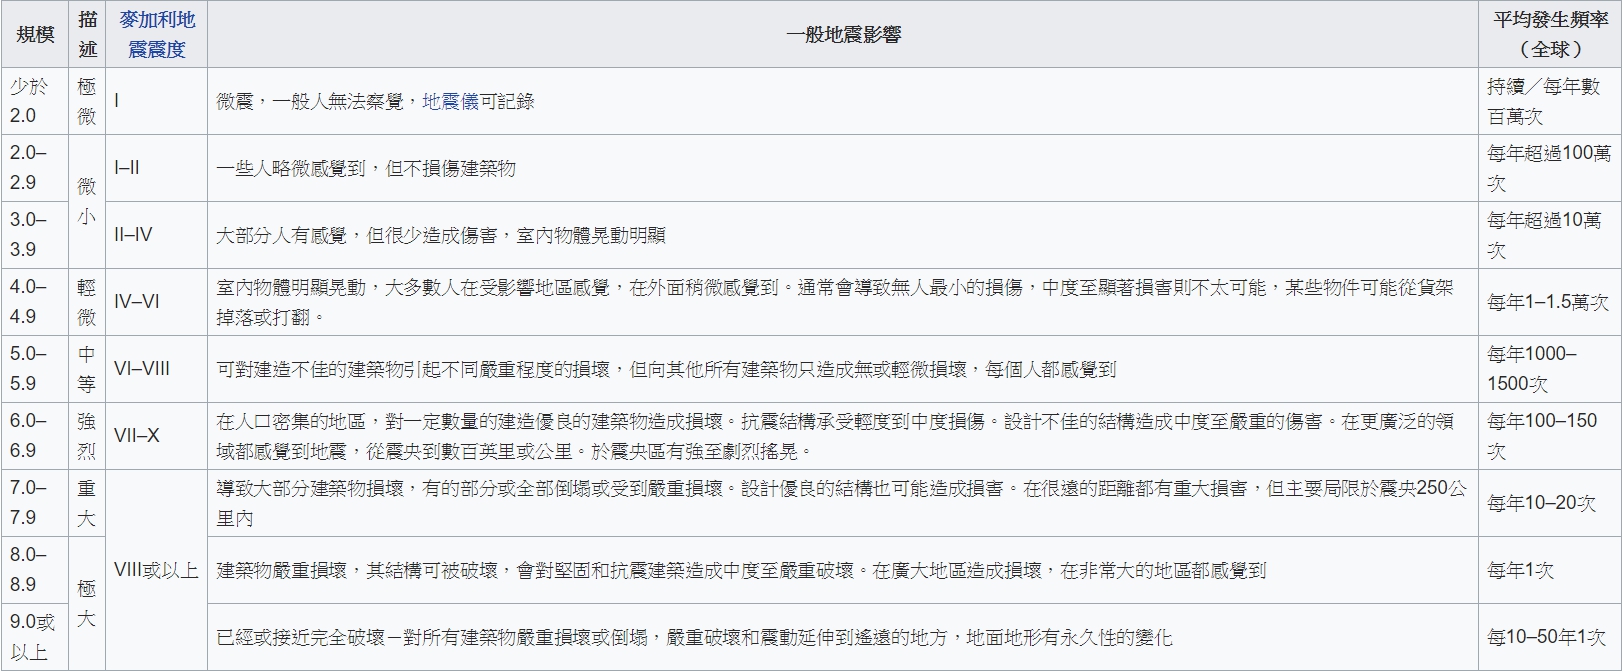Click the 4.0–4.9 magnitude cell
This screenshot has width=1623, height=671.
35,302
